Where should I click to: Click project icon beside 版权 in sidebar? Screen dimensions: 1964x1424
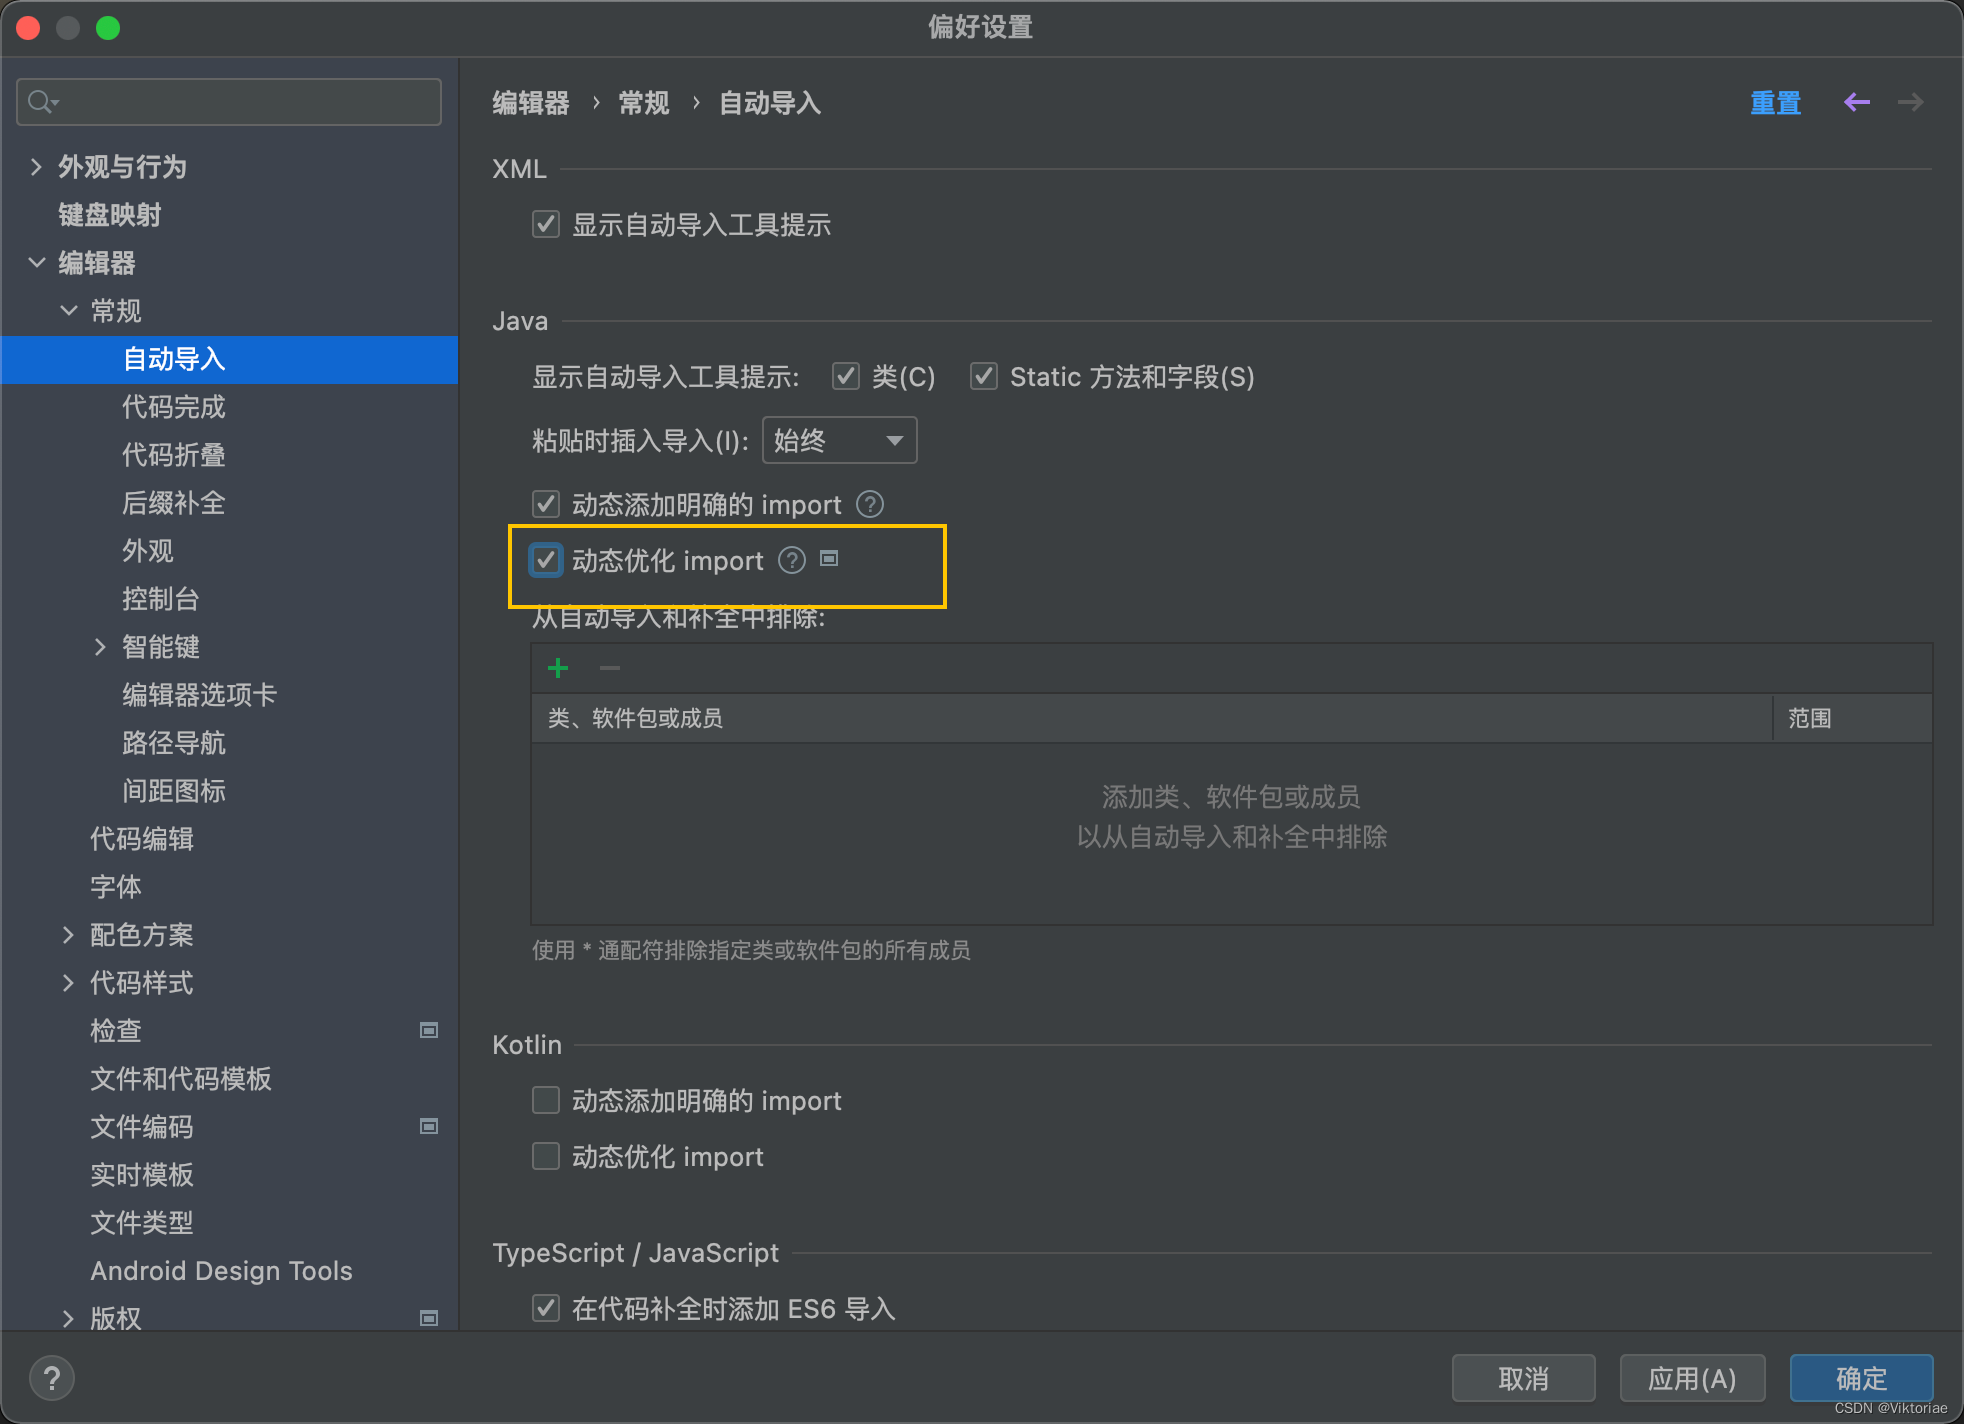click(x=429, y=1318)
